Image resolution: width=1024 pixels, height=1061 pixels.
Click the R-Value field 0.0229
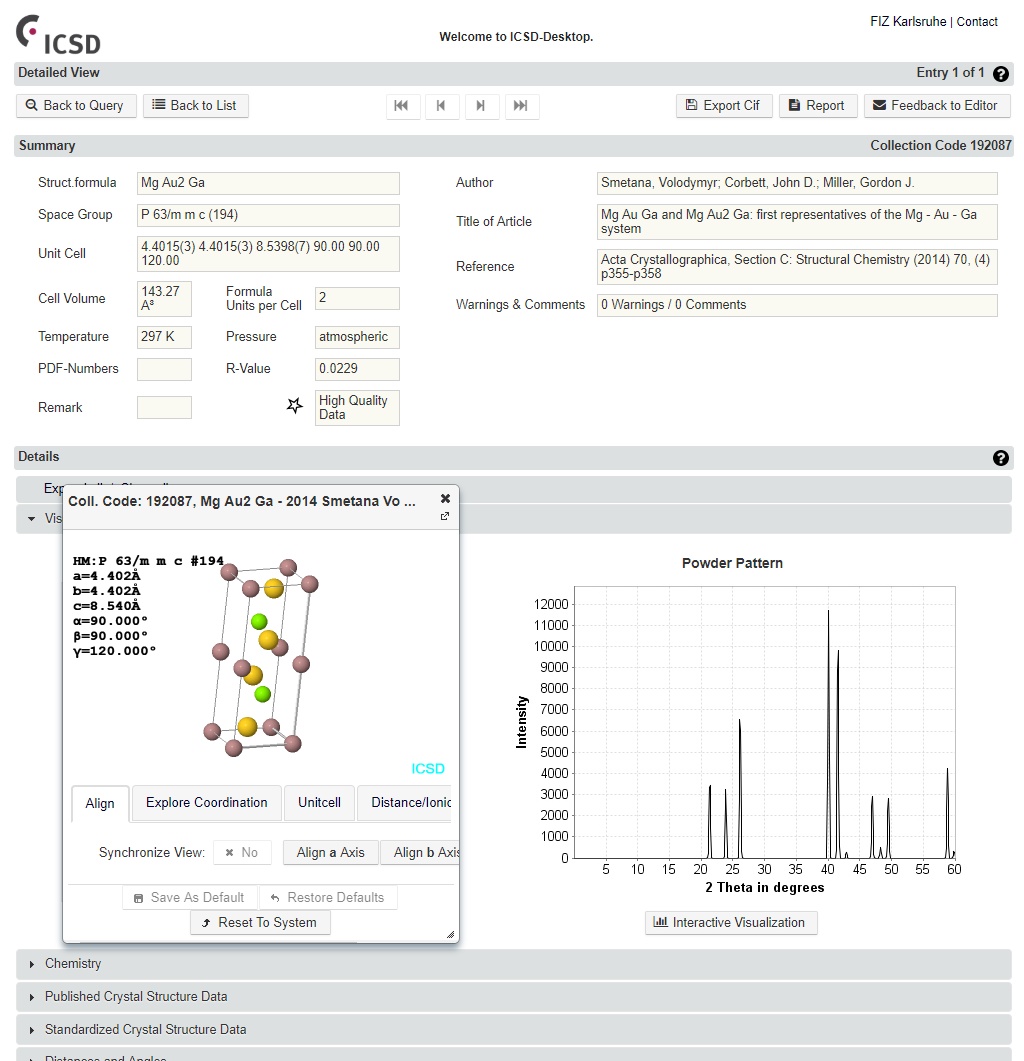(357, 369)
